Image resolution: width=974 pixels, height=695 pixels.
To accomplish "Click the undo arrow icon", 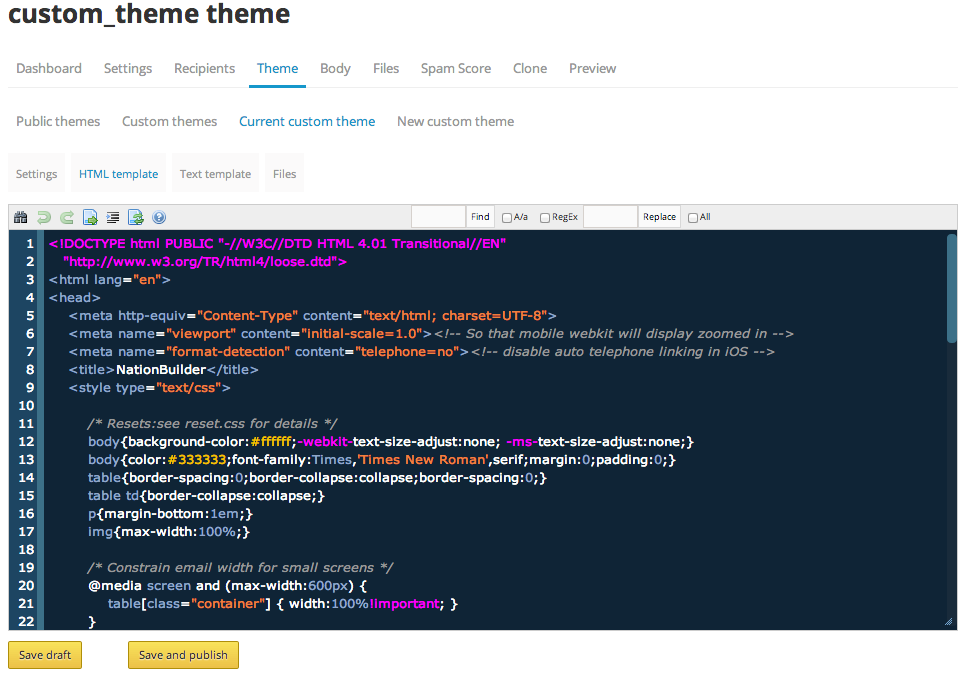I will (x=43, y=217).
